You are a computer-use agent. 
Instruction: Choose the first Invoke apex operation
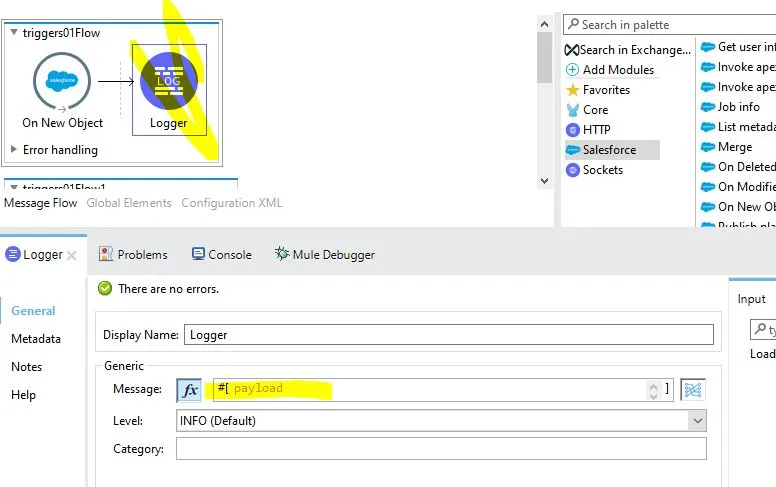(738, 67)
